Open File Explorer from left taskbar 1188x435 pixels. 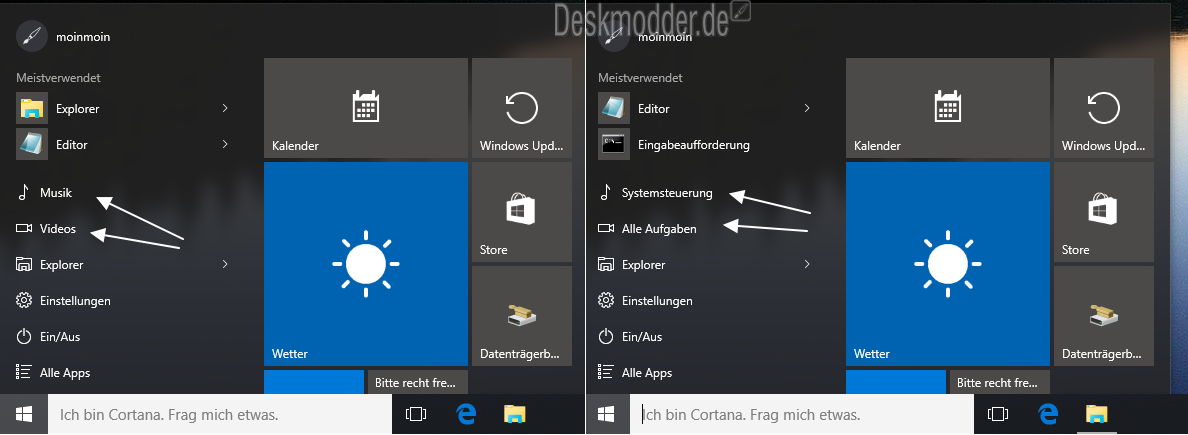pyautogui.click(x=514, y=414)
